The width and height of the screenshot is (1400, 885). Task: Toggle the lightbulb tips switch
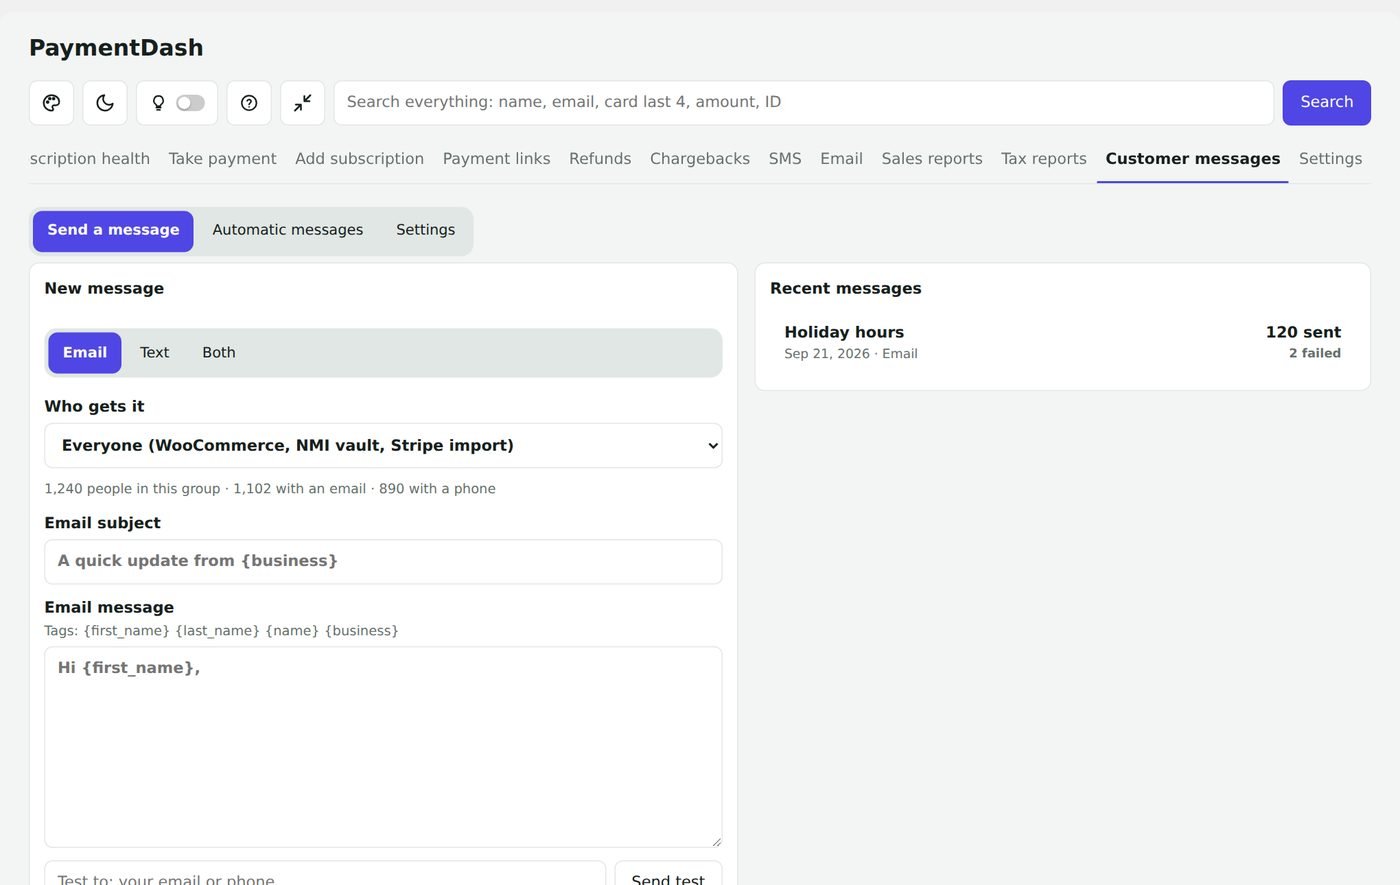pyautogui.click(x=190, y=103)
